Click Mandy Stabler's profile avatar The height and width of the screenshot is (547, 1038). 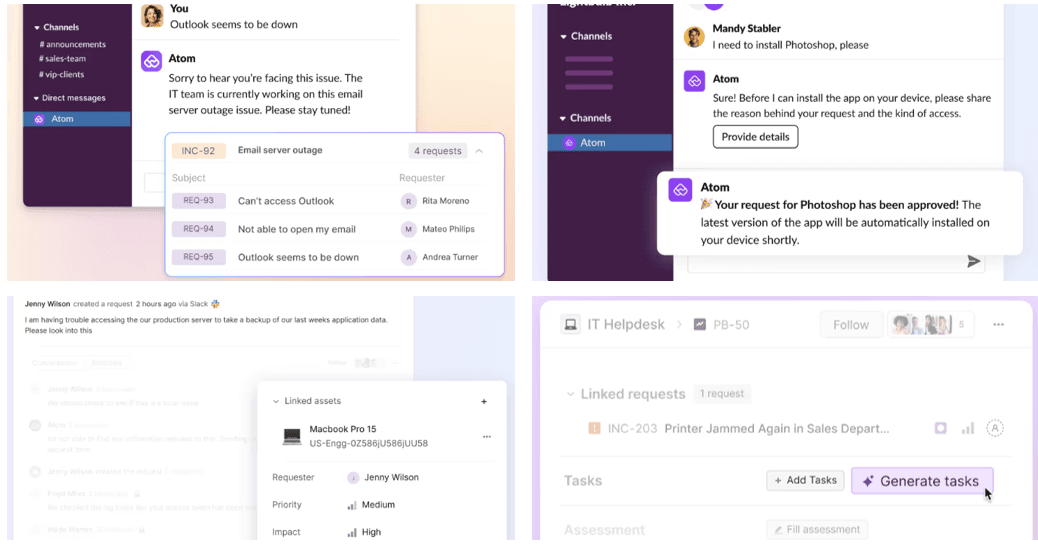coord(694,37)
